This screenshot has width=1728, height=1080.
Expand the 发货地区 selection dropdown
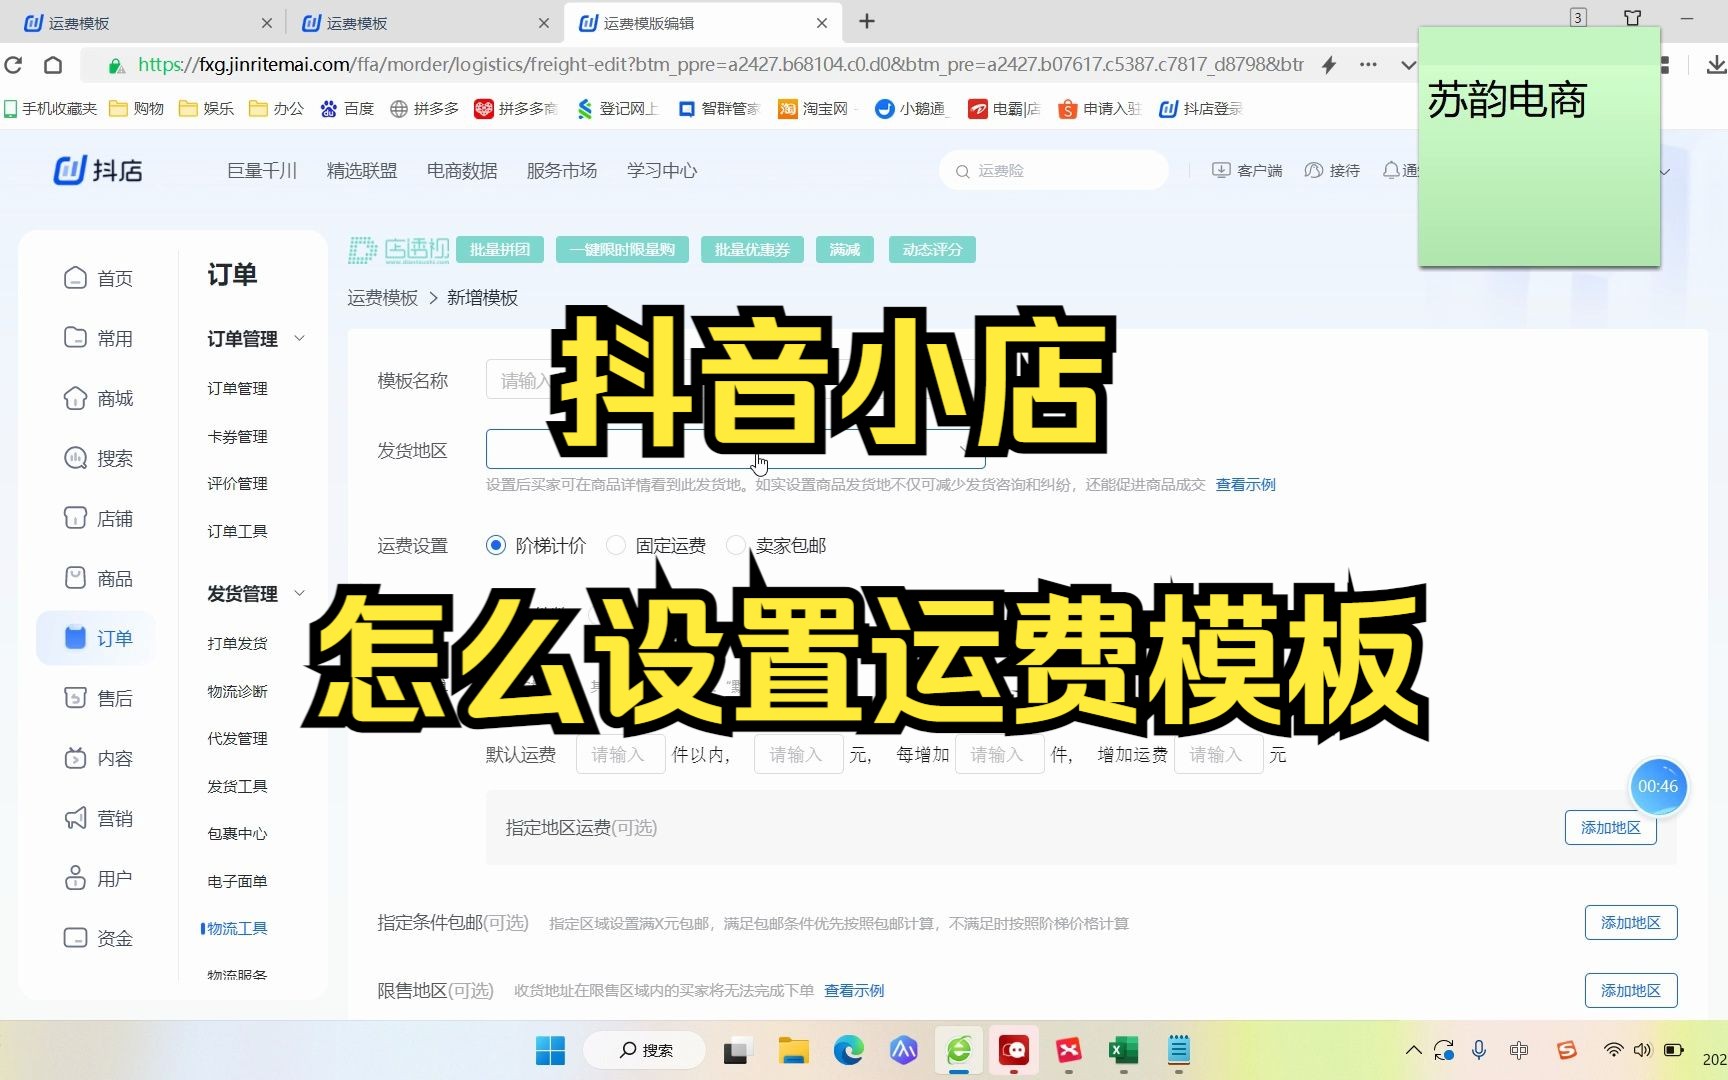pyautogui.click(x=963, y=450)
